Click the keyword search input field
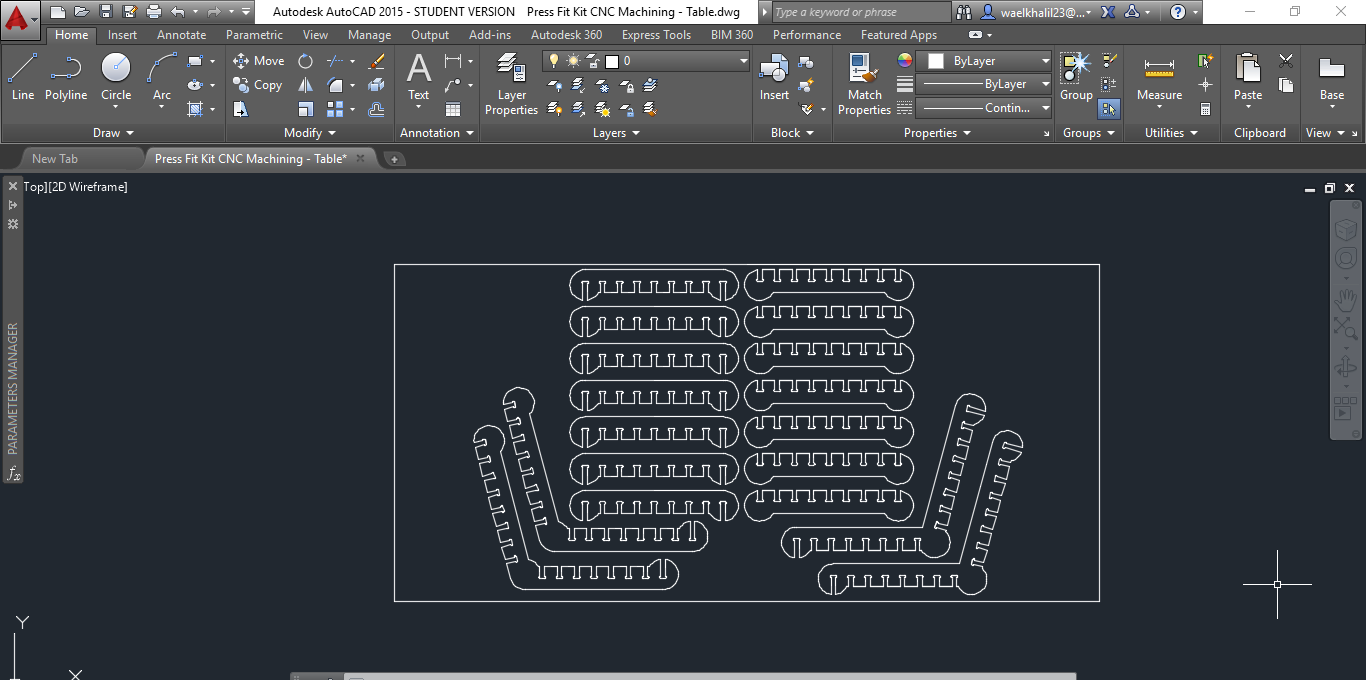The image size is (1372, 680). pyautogui.click(x=861, y=12)
